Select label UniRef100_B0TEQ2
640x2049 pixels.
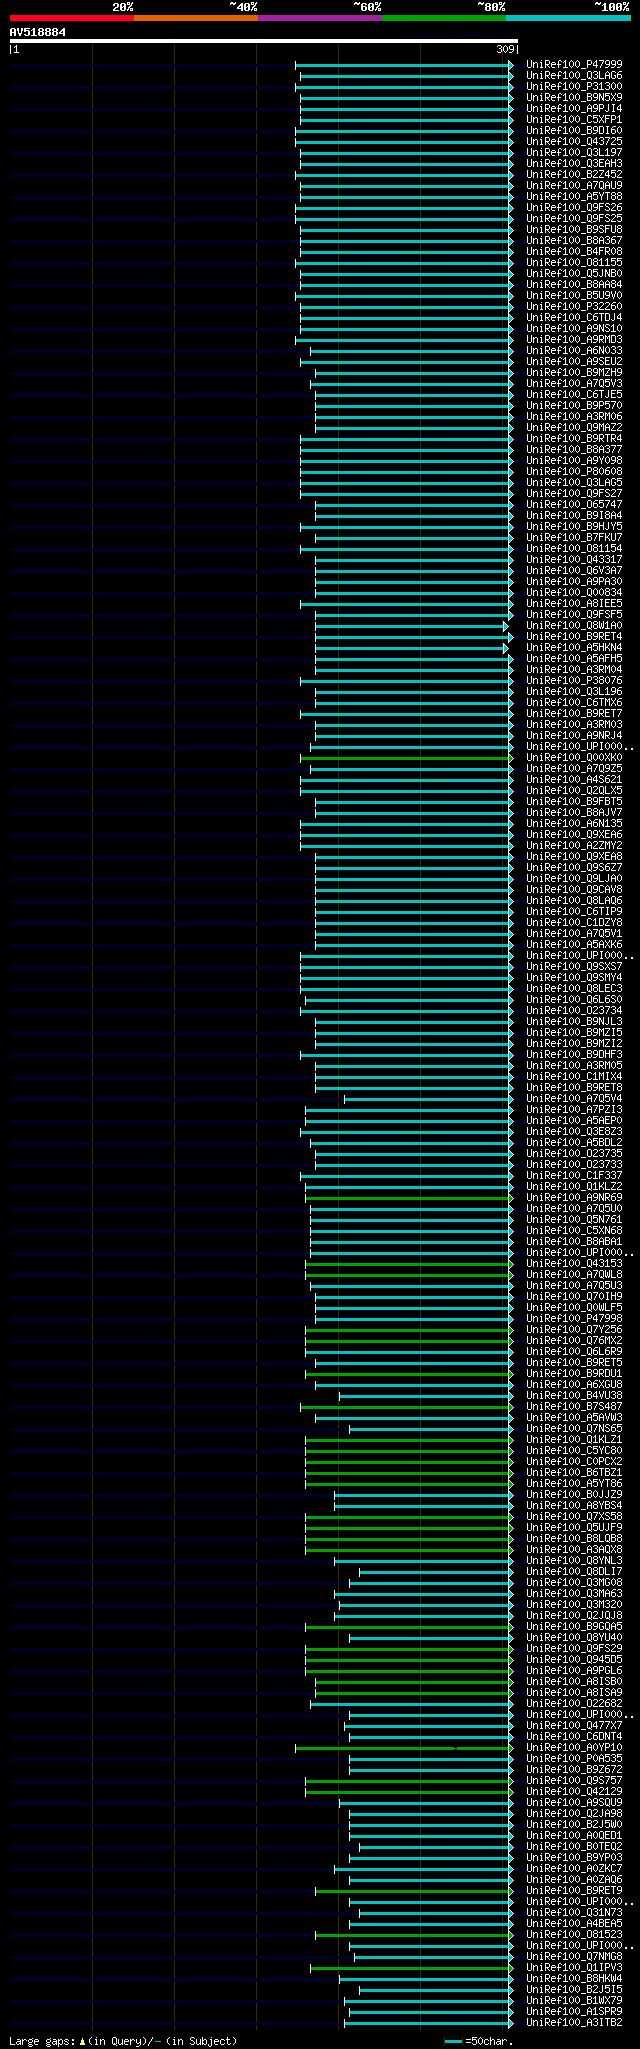coord(574,1846)
